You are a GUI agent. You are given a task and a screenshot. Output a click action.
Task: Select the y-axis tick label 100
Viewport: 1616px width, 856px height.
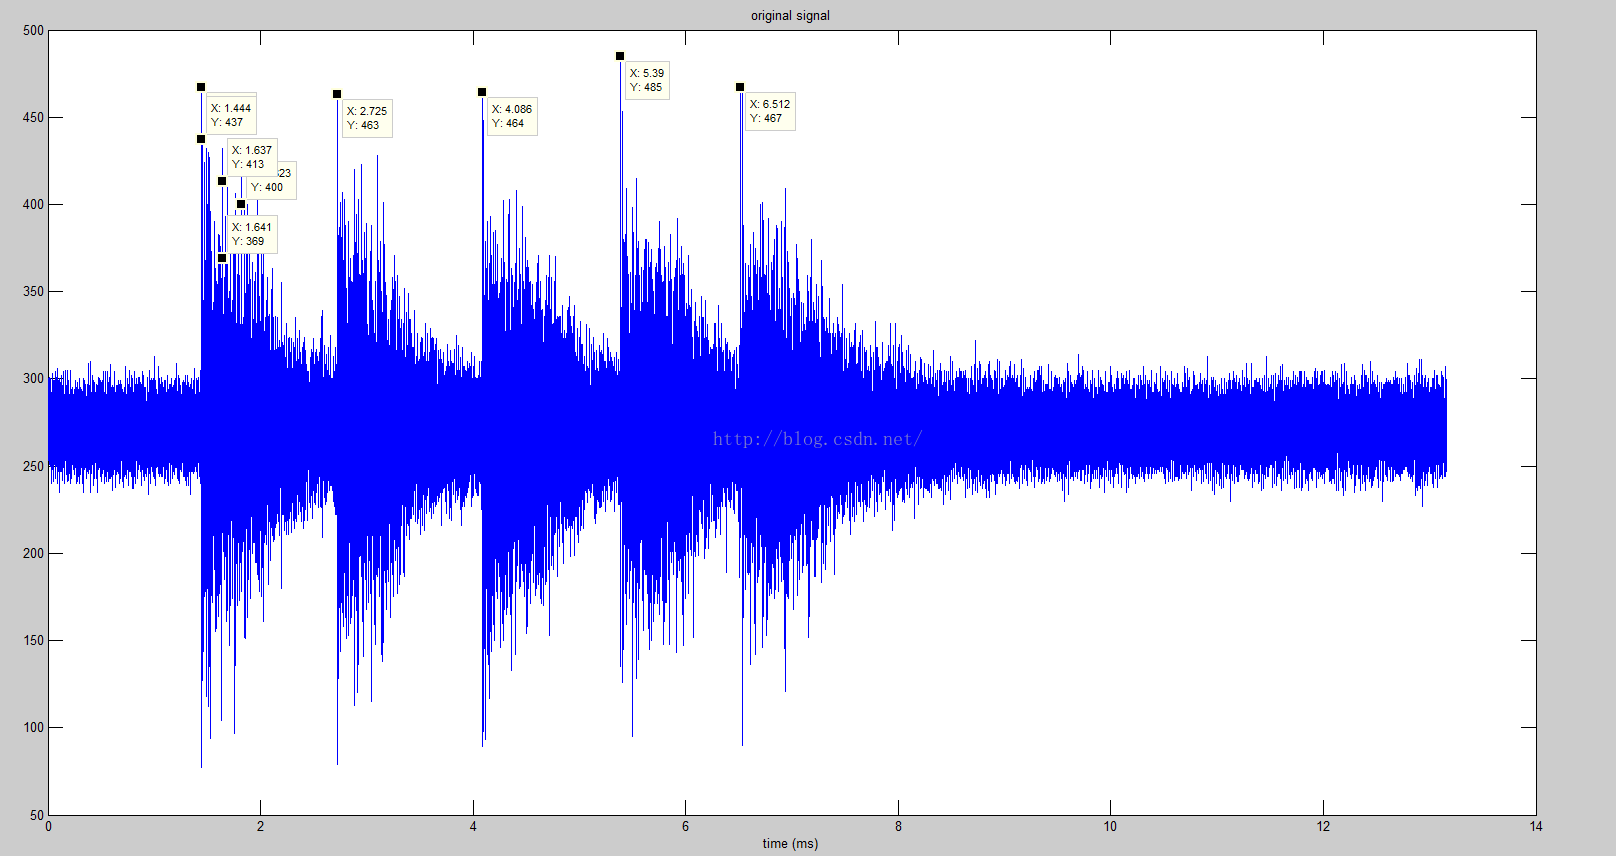33,727
